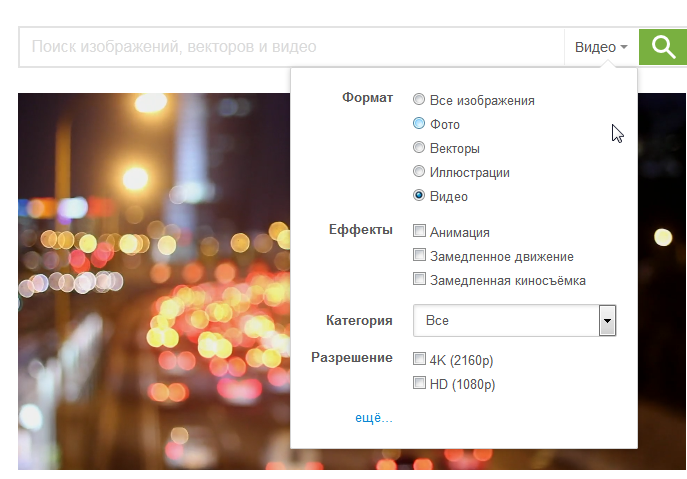Open the Категория combo box showing Все

(x=505, y=321)
